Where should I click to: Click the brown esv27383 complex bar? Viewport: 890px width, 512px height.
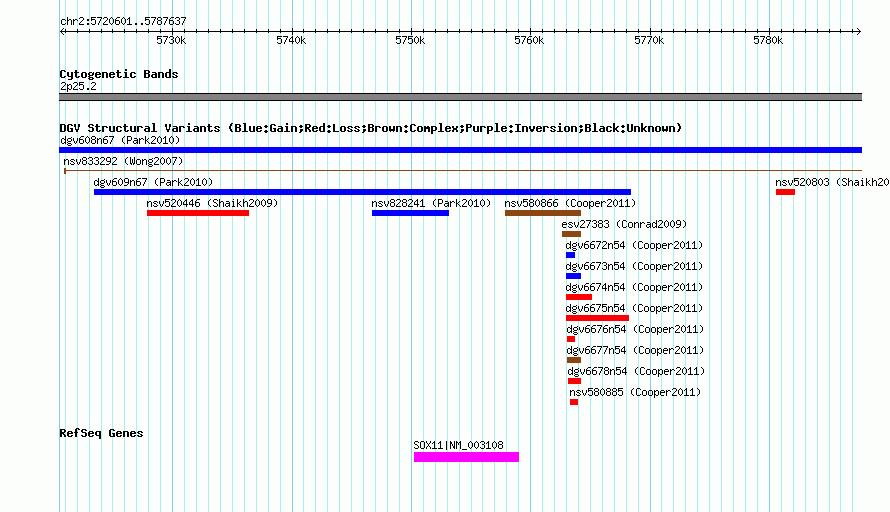572,234
